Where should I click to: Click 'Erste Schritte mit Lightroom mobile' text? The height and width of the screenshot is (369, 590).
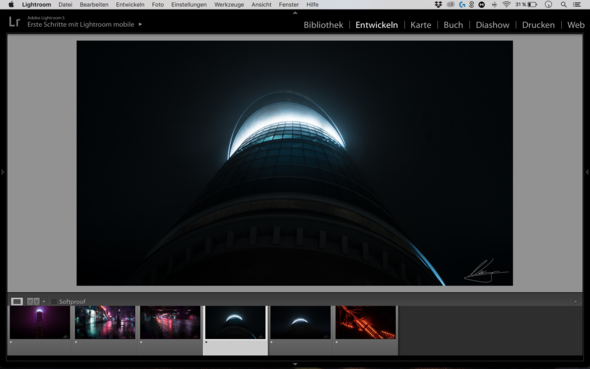(x=81, y=24)
